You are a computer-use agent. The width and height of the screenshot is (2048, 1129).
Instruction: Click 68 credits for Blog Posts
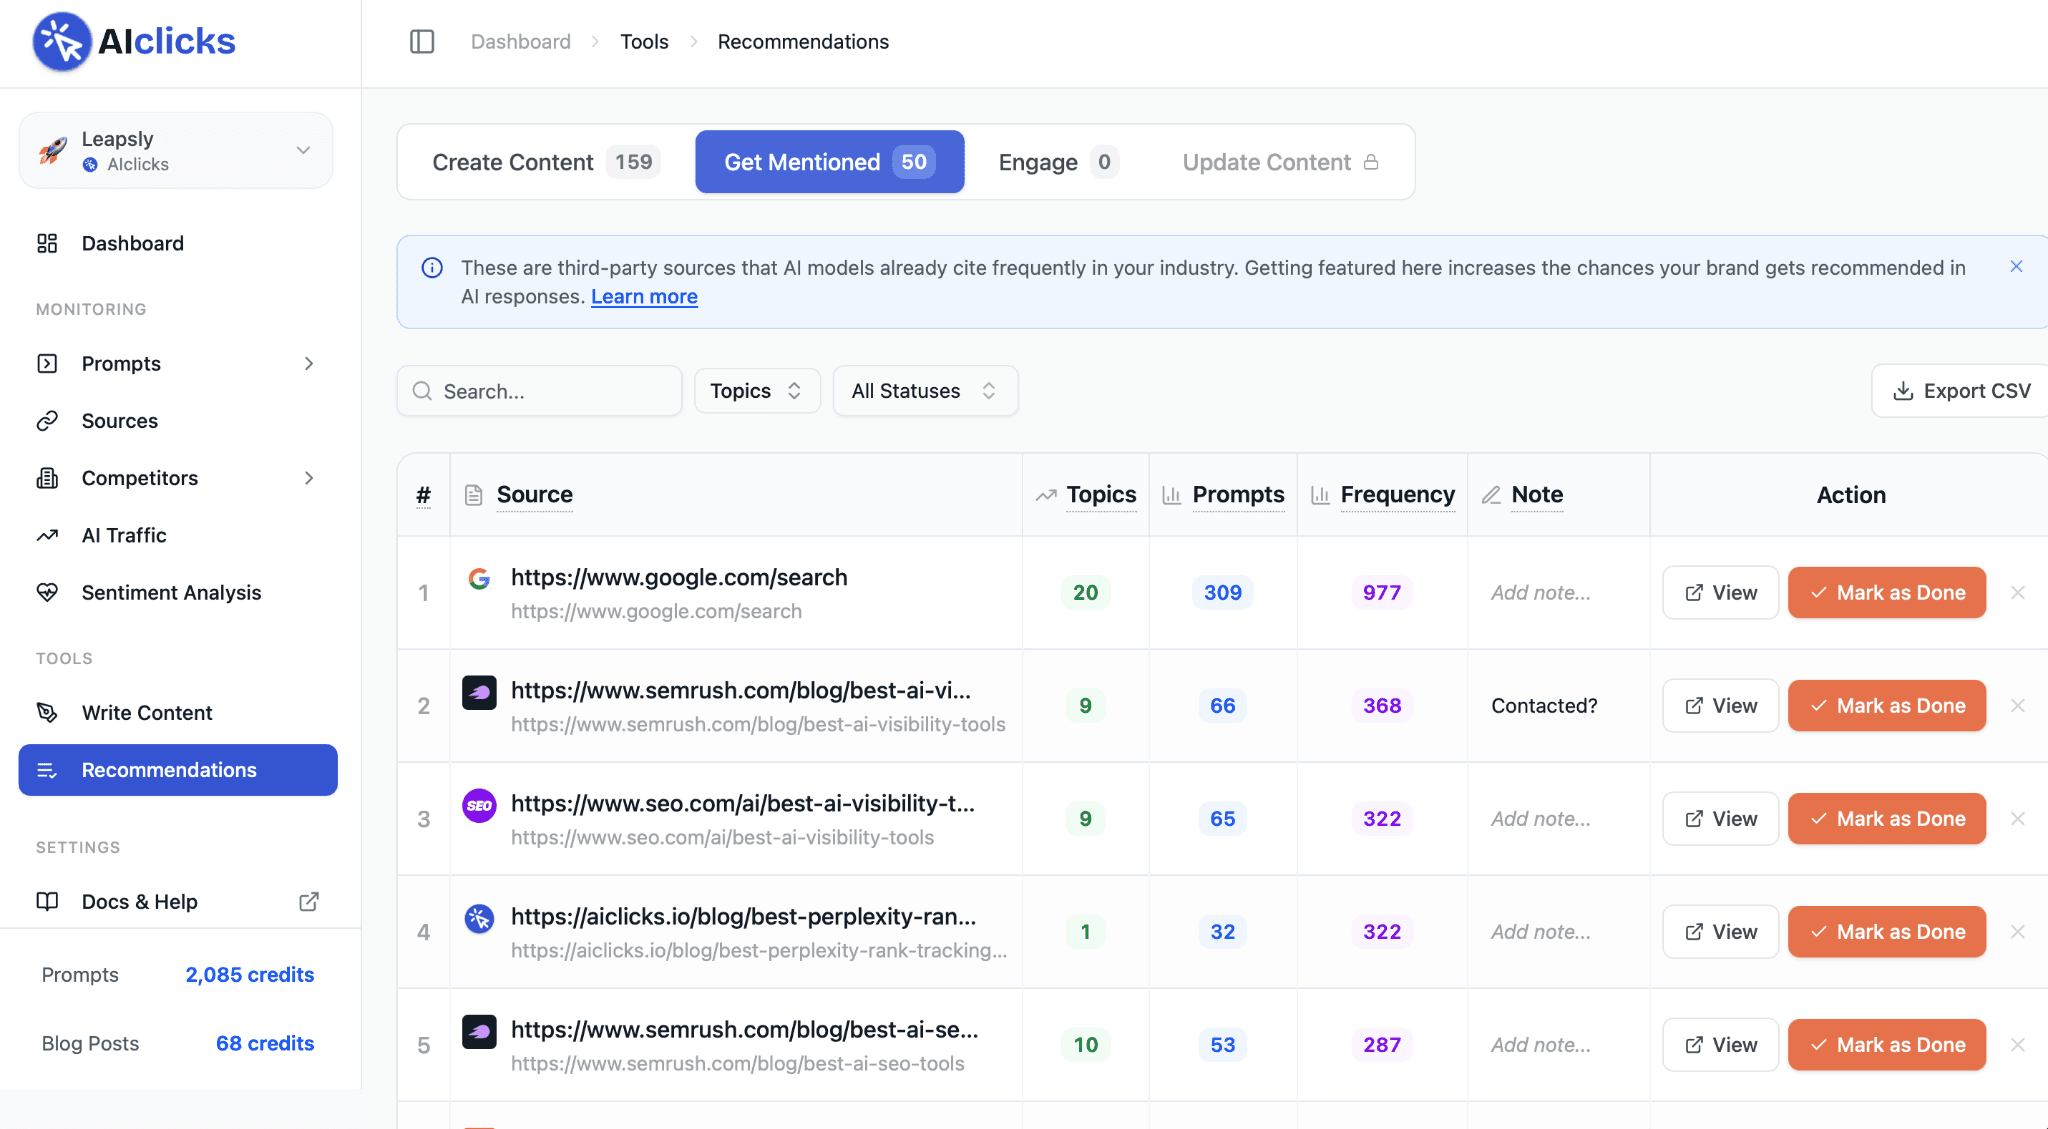pyautogui.click(x=265, y=1043)
